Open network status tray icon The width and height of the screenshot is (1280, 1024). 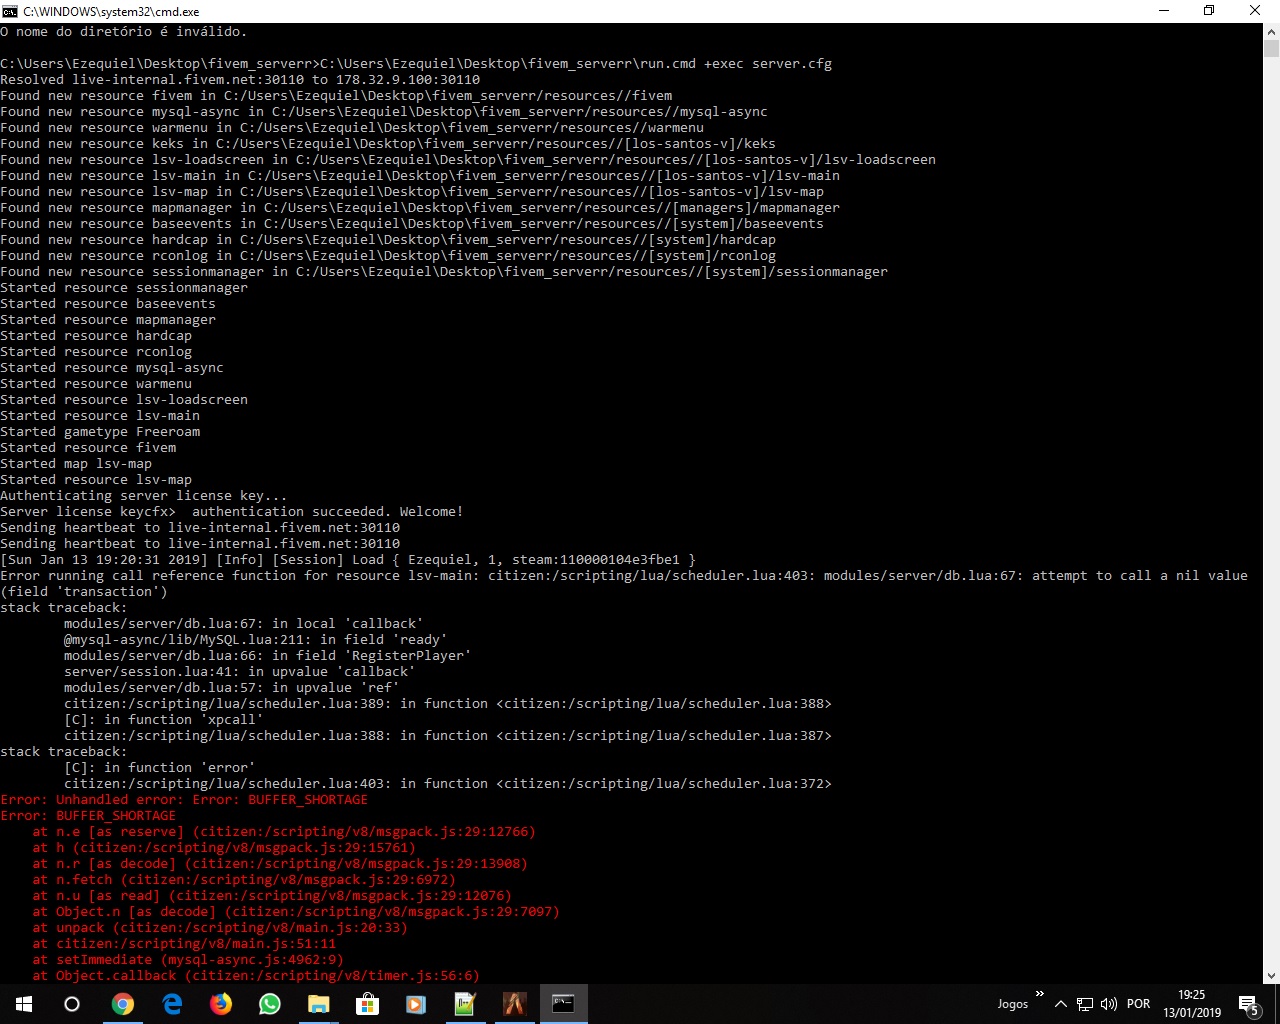1084,1004
